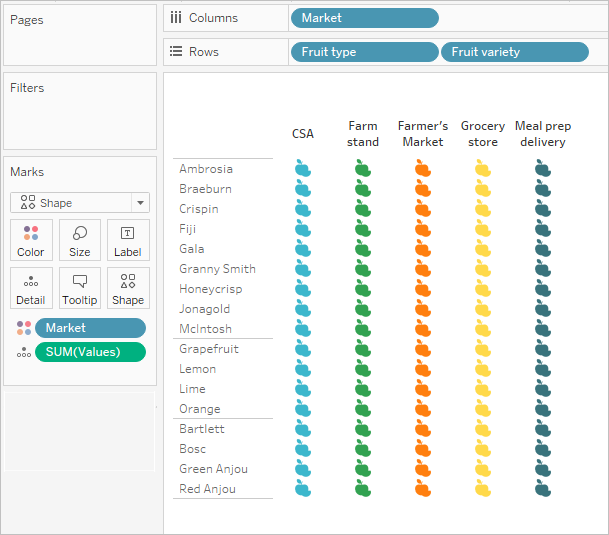The width and height of the screenshot is (609, 535).
Task: Select the CSA apple mark for Ambrosia
Action: tap(303, 168)
